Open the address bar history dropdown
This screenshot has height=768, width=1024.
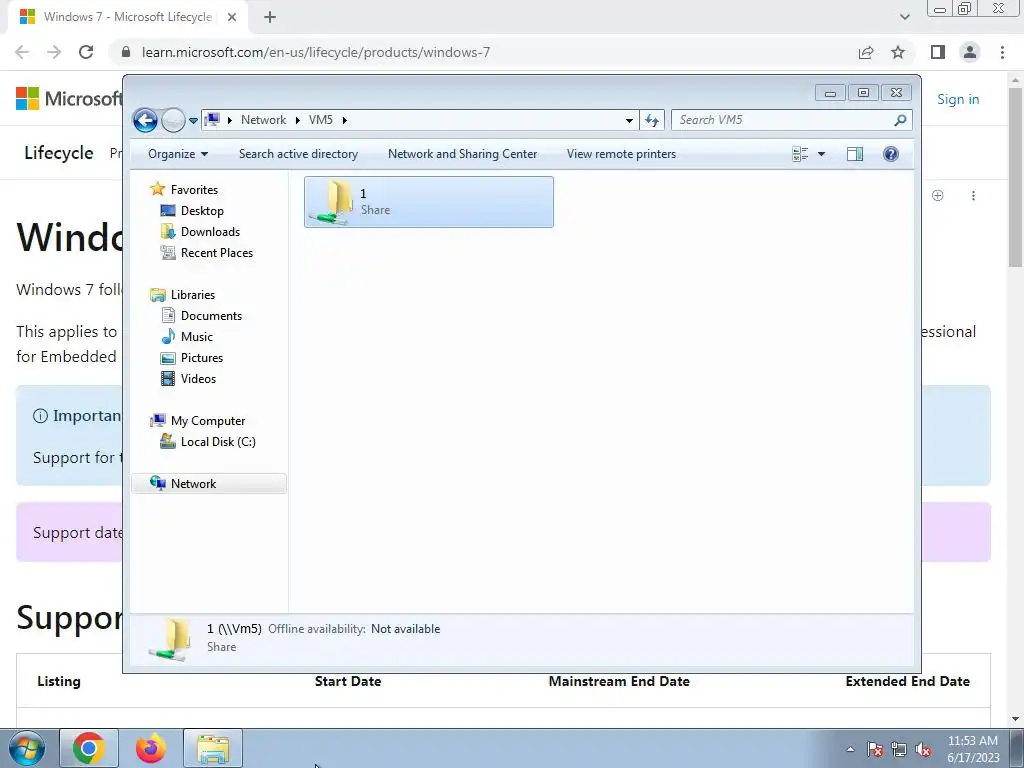point(629,120)
